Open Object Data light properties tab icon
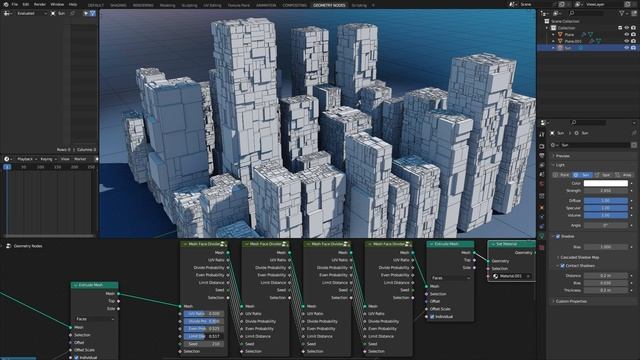 click(542, 236)
